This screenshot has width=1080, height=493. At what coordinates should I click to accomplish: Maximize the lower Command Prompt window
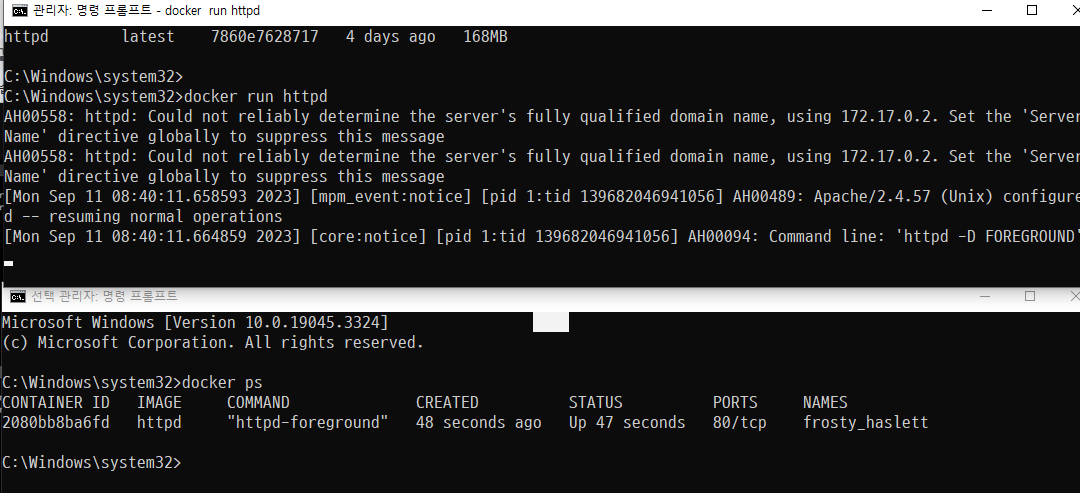click(1030, 296)
